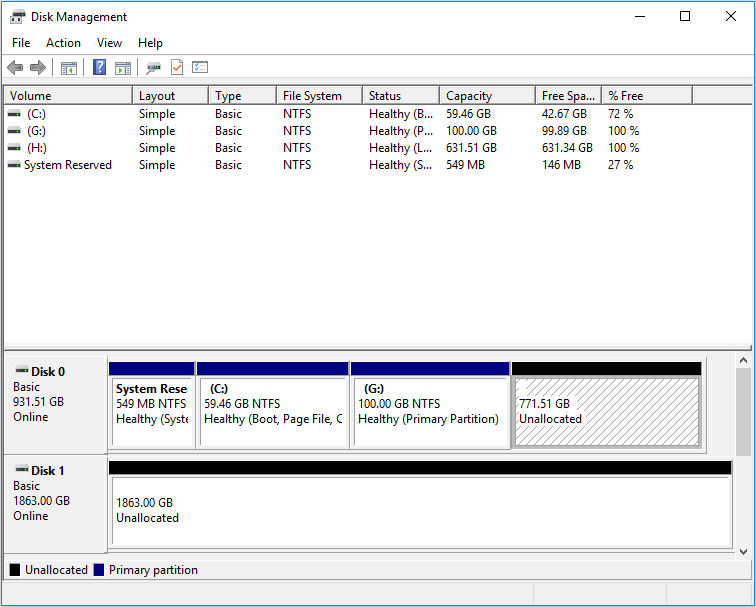Image resolution: width=756 pixels, height=607 pixels.
Task: Click the Forward arrow in the toolbar
Action: [38, 68]
